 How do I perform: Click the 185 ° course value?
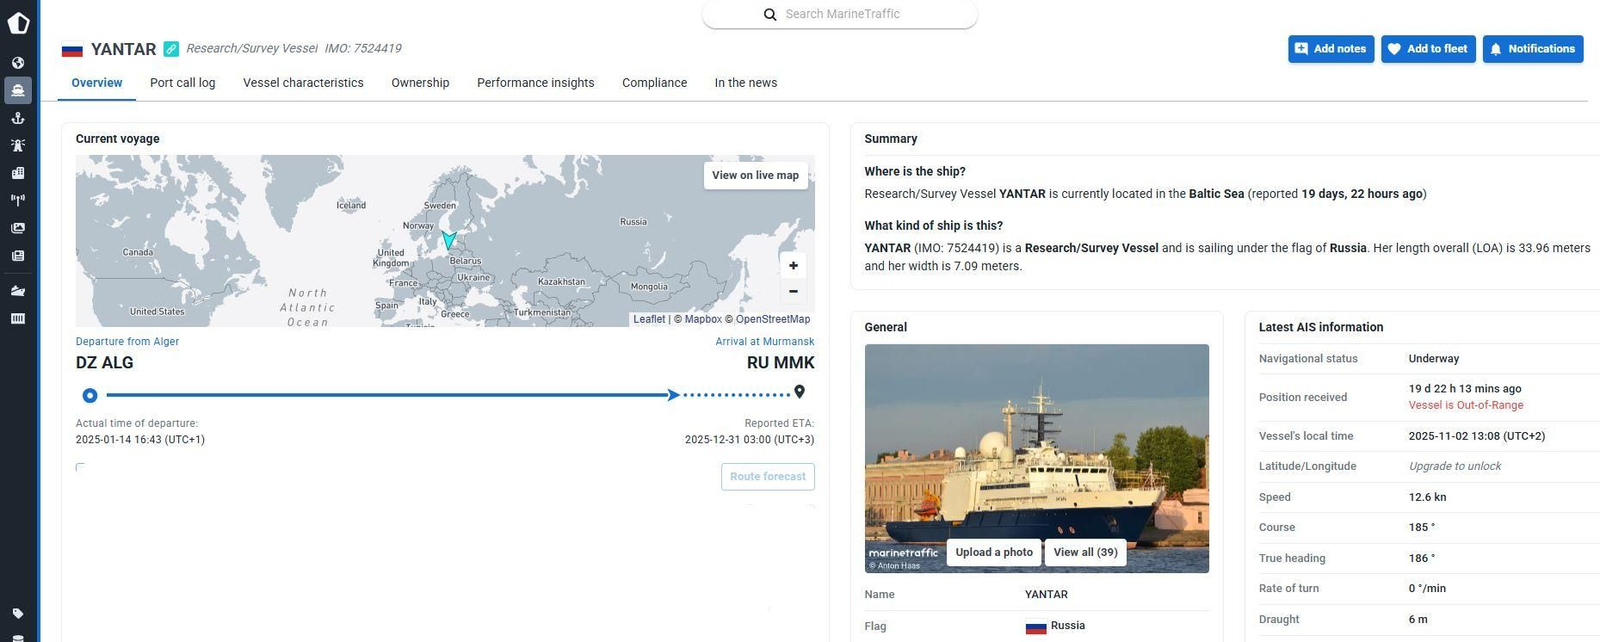point(1422,527)
